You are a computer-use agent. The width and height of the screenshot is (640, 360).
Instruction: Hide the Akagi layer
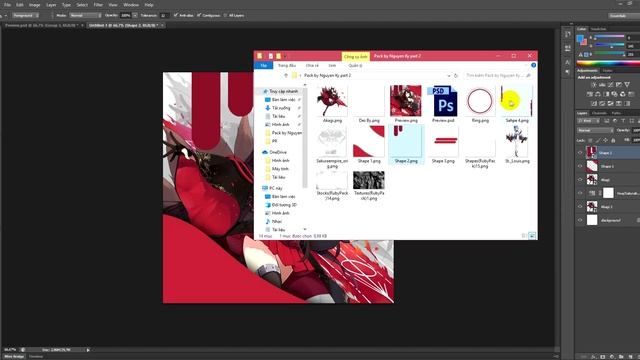(580, 180)
